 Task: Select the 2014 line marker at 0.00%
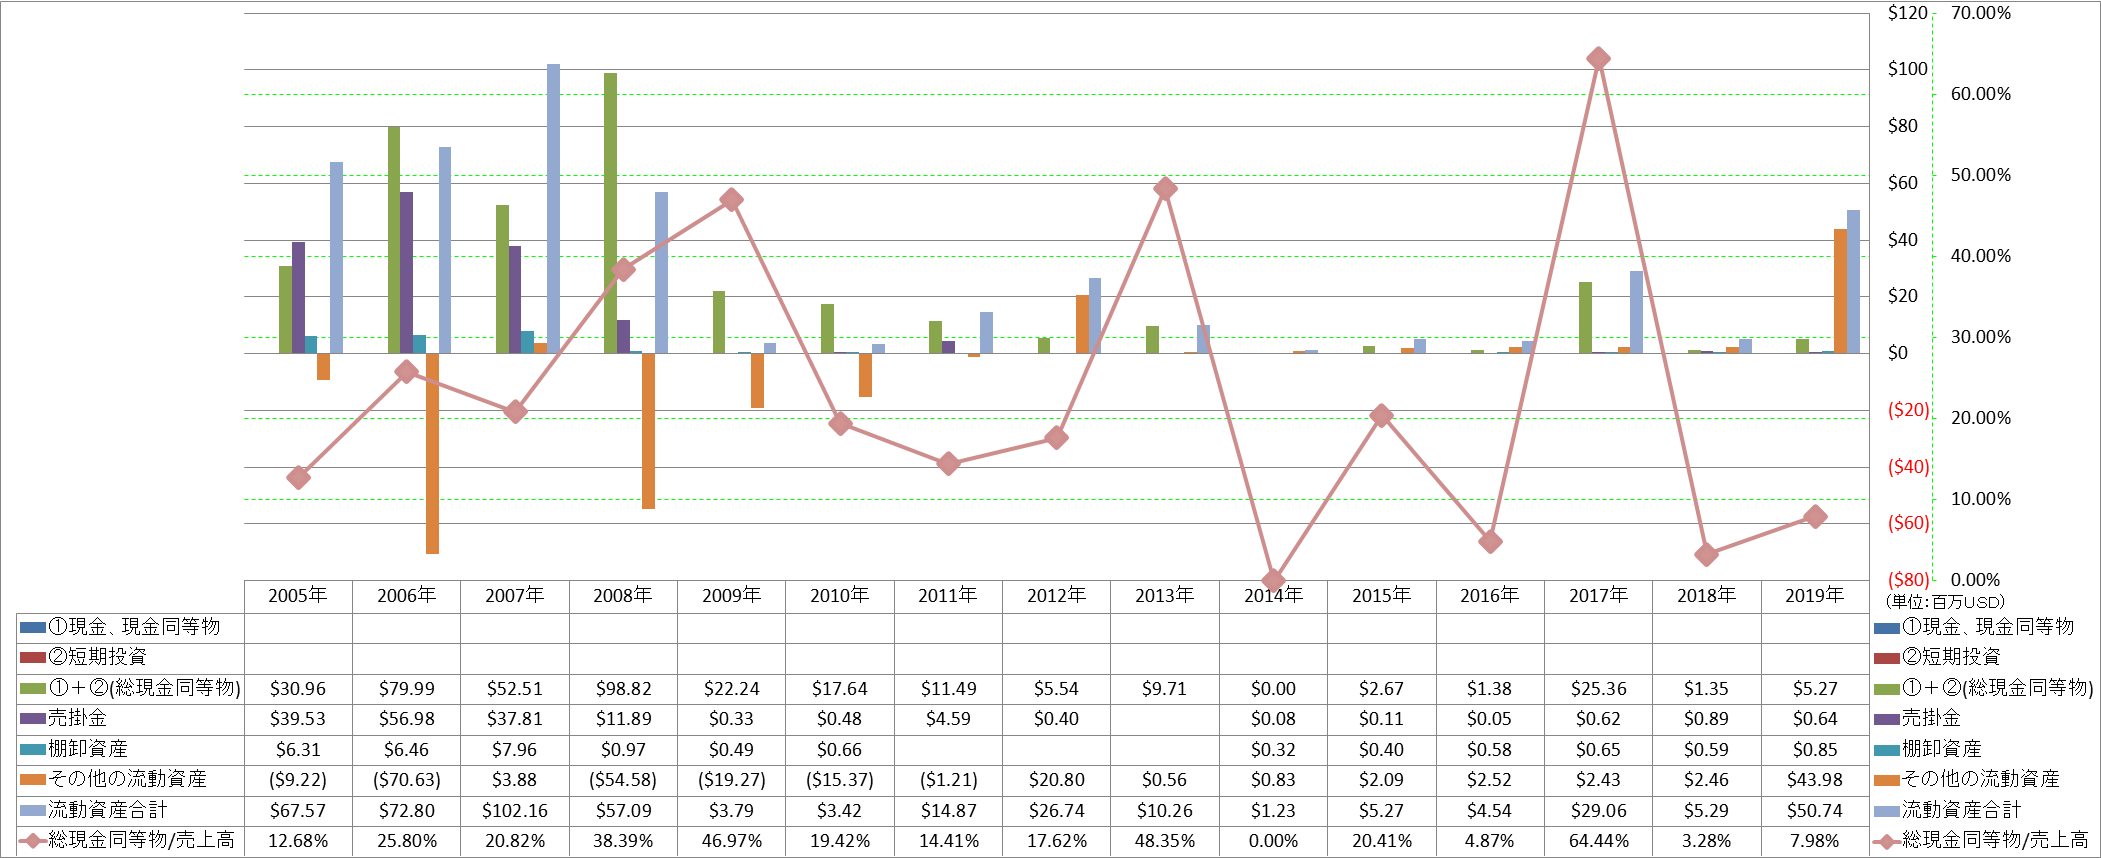click(x=1273, y=580)
